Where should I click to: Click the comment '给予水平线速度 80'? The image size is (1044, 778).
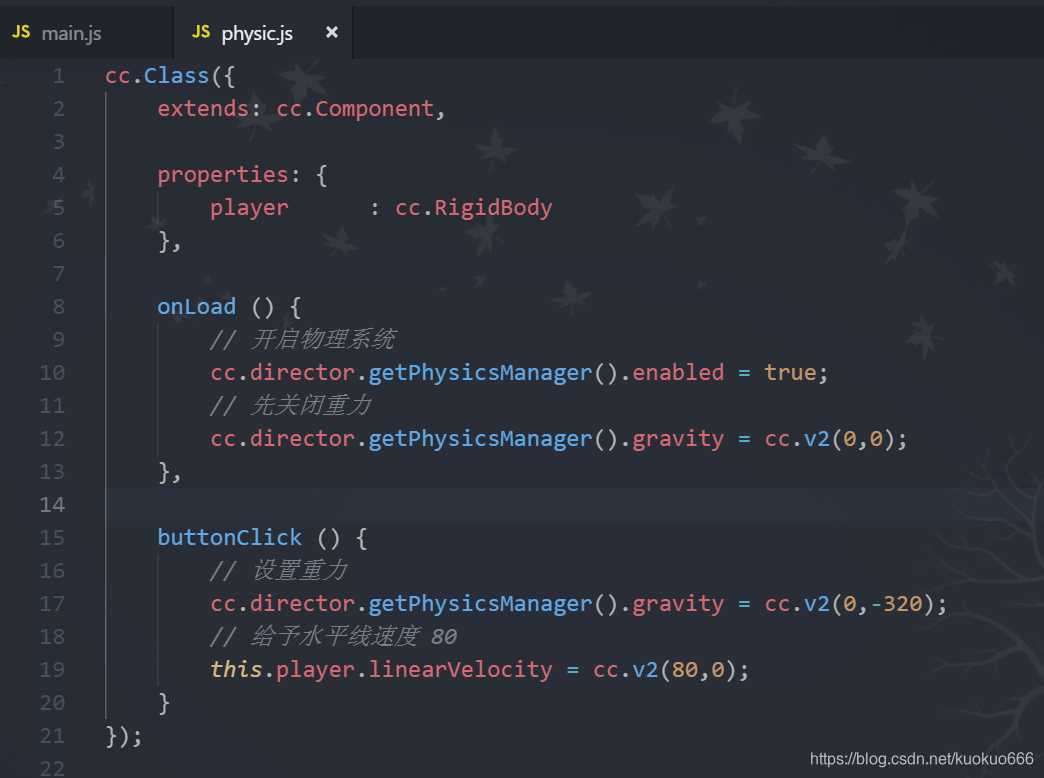(354, 637)
